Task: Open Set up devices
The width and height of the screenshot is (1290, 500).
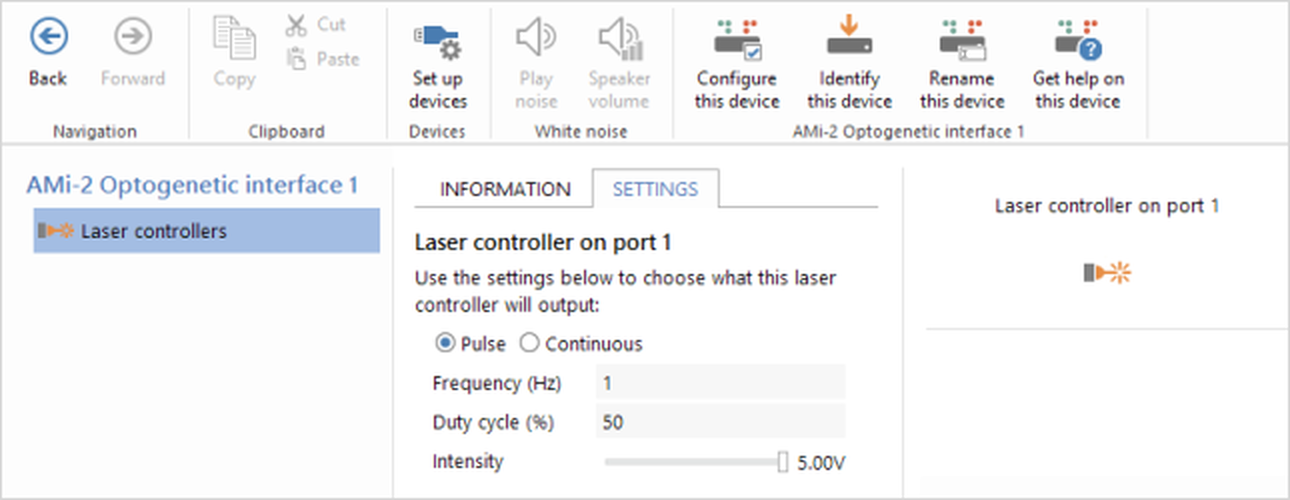Action: coord(438,40)
